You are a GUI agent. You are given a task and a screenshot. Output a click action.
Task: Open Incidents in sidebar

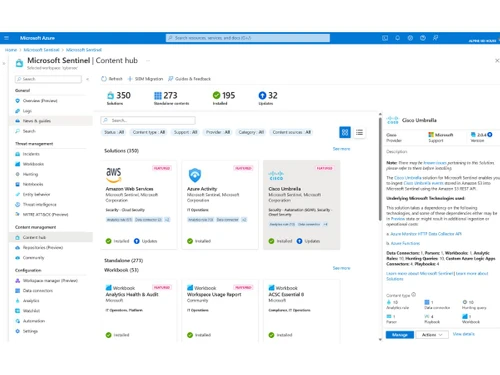(28, 154)
